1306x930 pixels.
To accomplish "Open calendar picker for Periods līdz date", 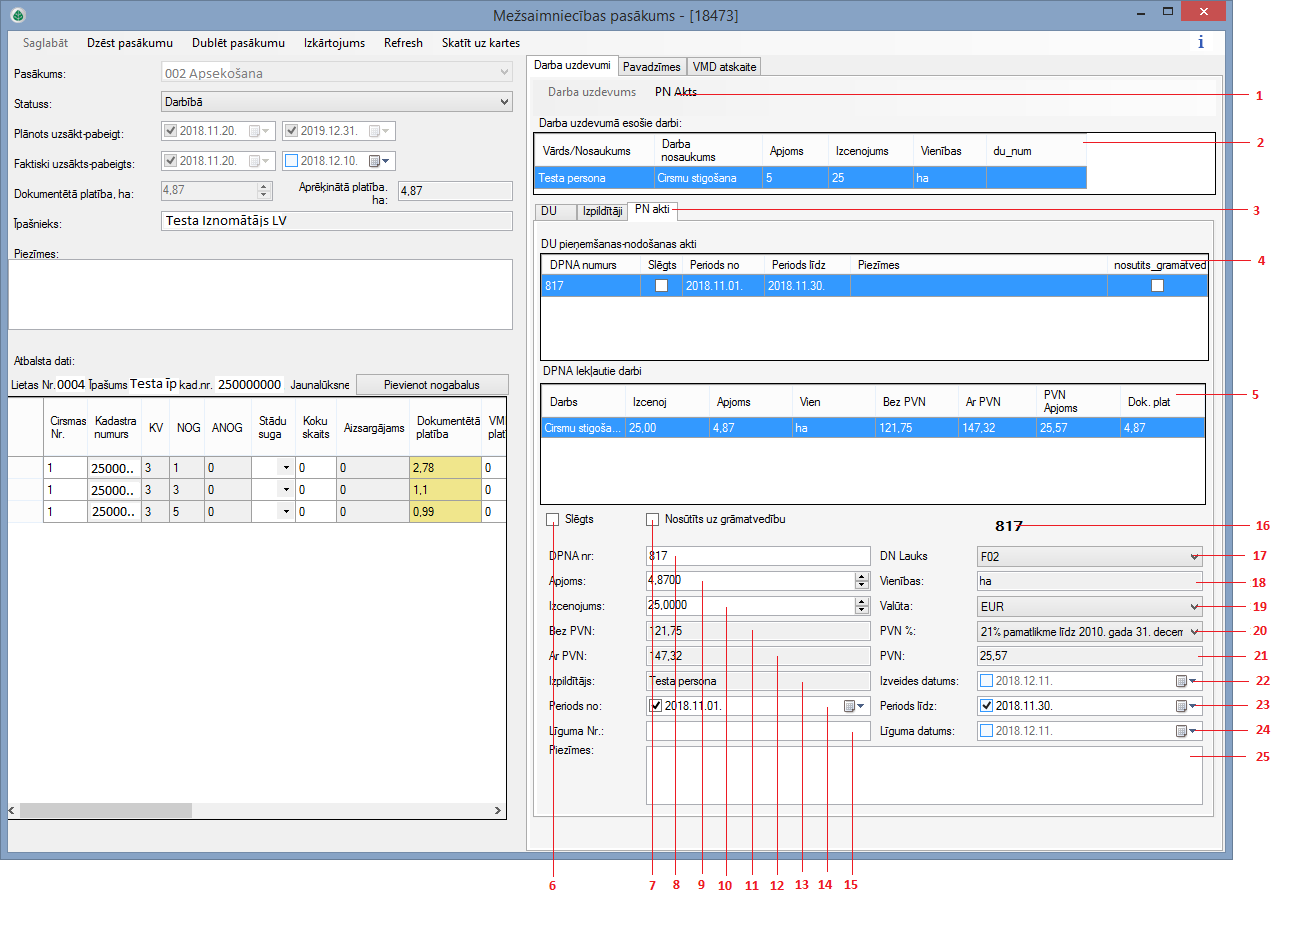I will click(x=1194, y=706).
